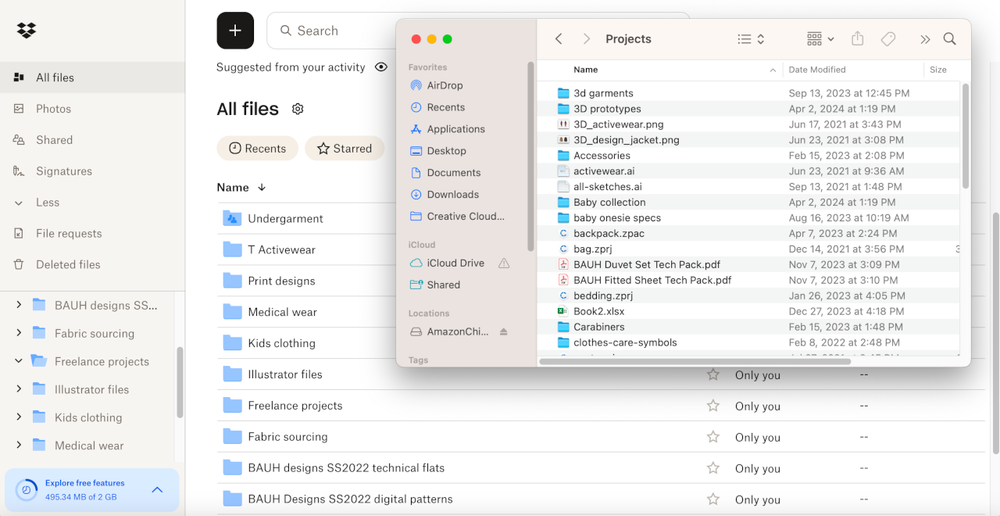Viewport: 1000px width, 516px height.
Task: Expand the Fabric sourcing tree folder
Action: click(19, 333)
